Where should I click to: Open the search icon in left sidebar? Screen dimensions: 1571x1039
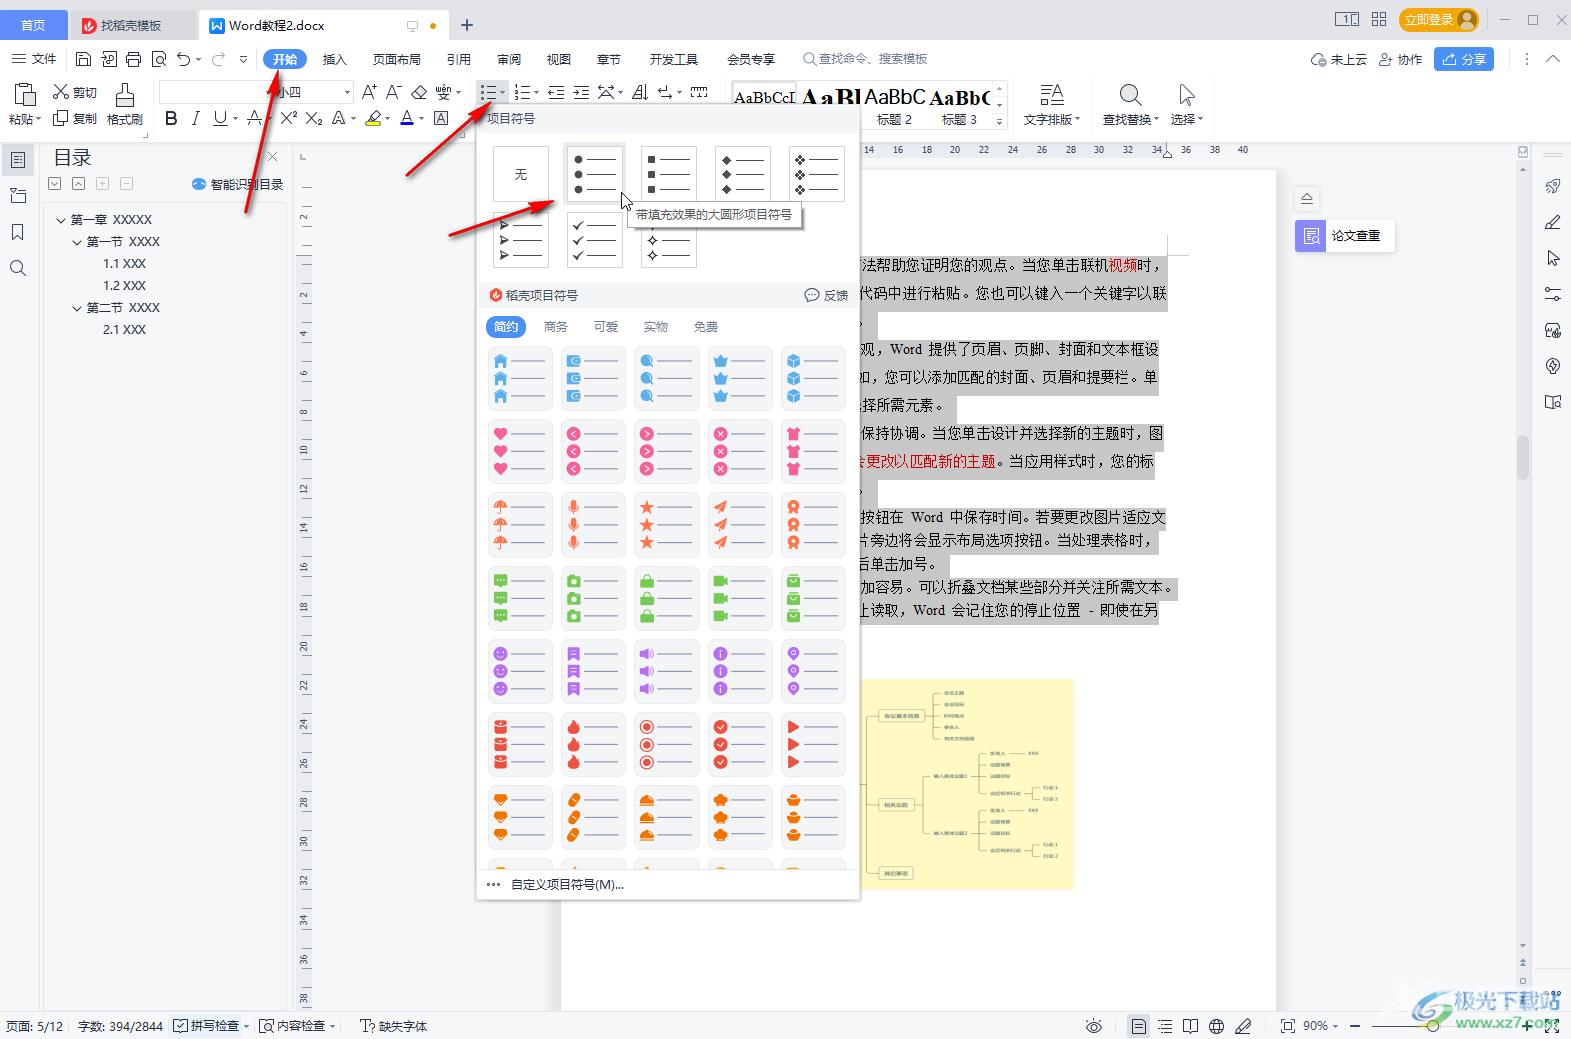point(18,268)
